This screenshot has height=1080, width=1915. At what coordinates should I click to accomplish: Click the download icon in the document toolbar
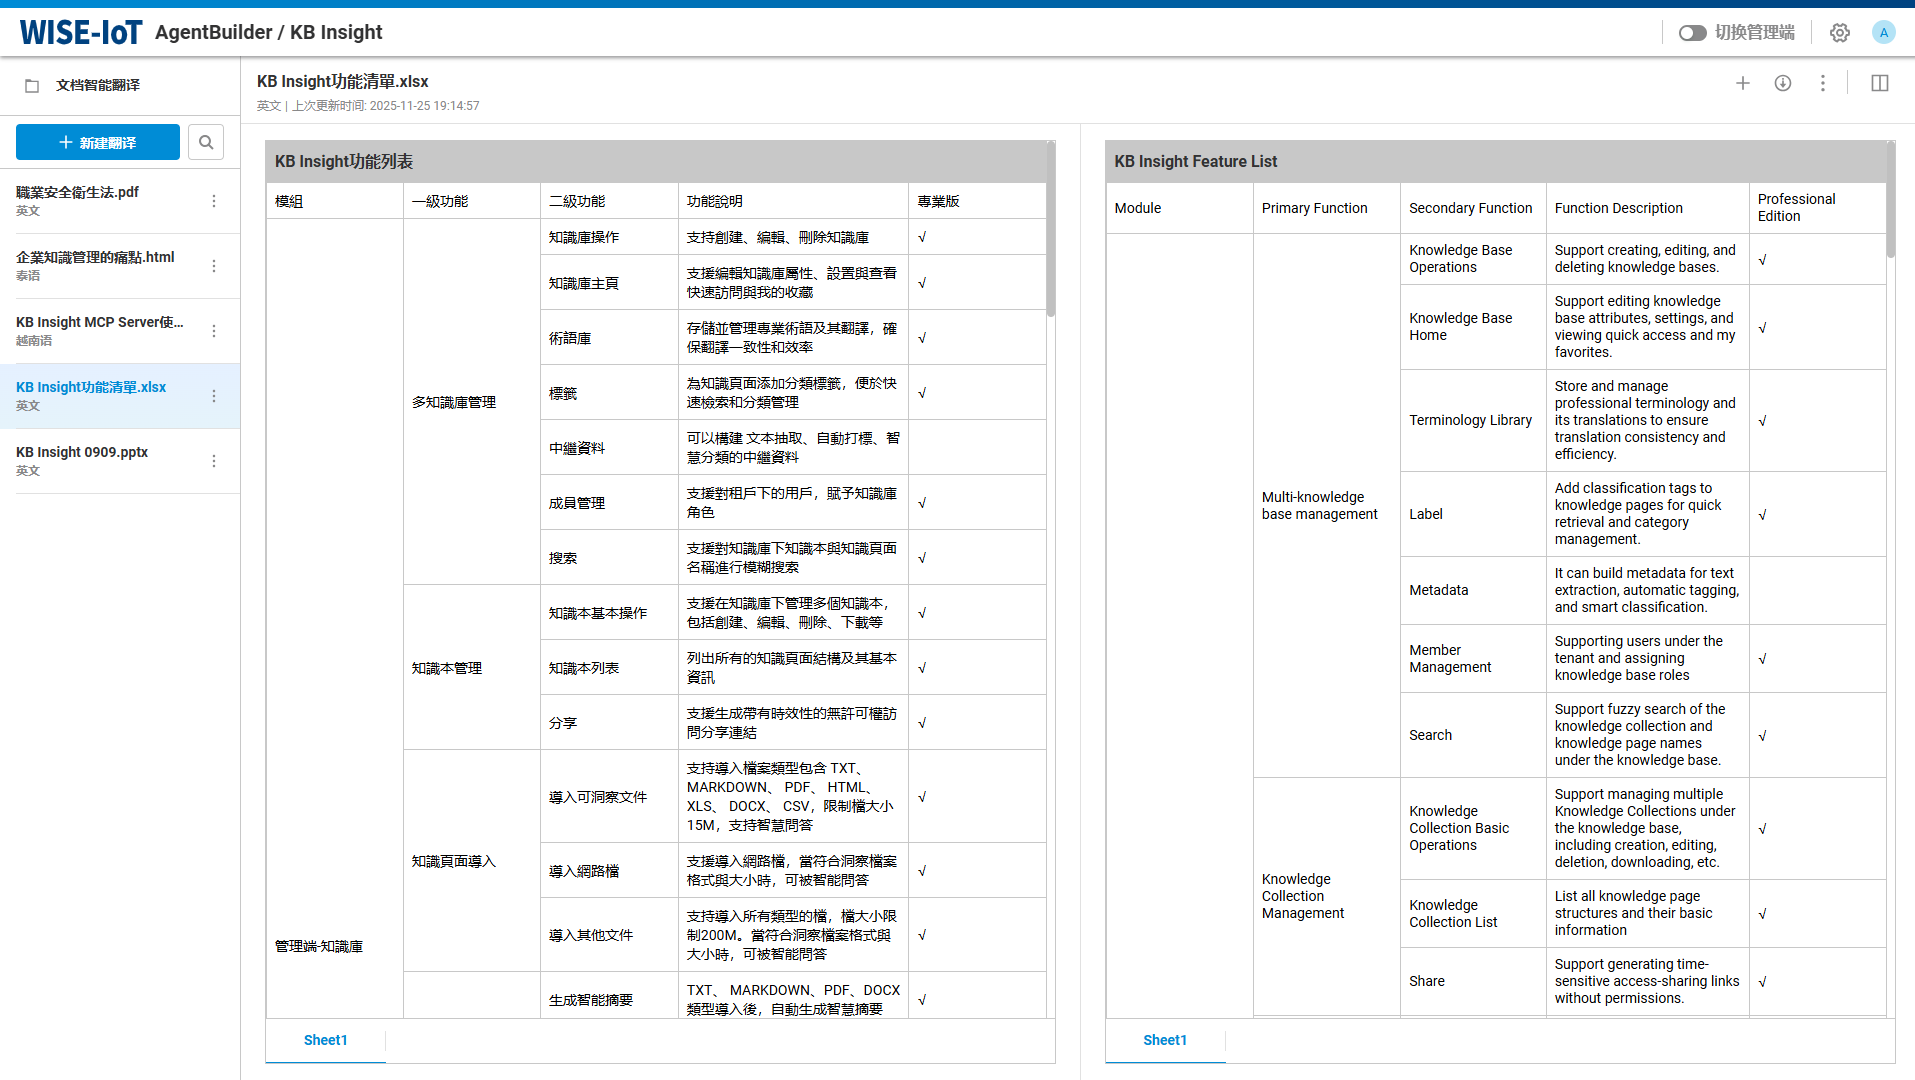point(1783,83)
